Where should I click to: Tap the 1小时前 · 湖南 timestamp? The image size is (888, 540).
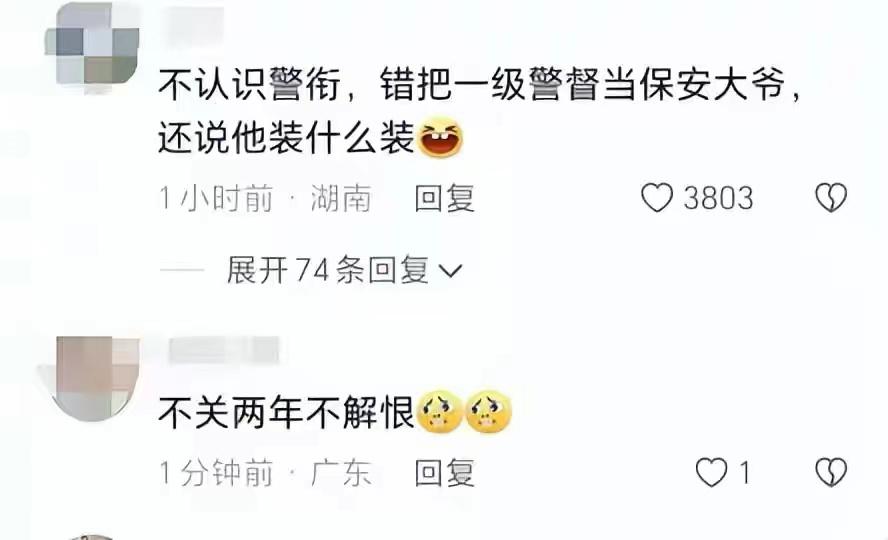(x=265, y=199)
